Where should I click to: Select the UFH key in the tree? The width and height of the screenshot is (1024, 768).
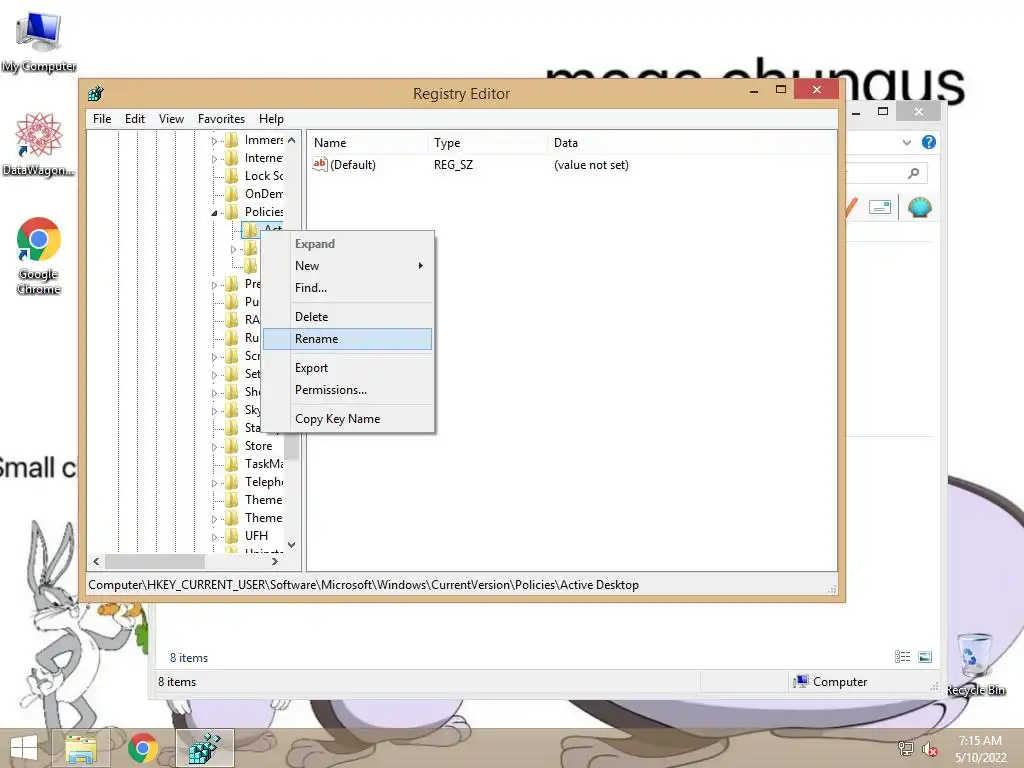(x=256, y=536)
